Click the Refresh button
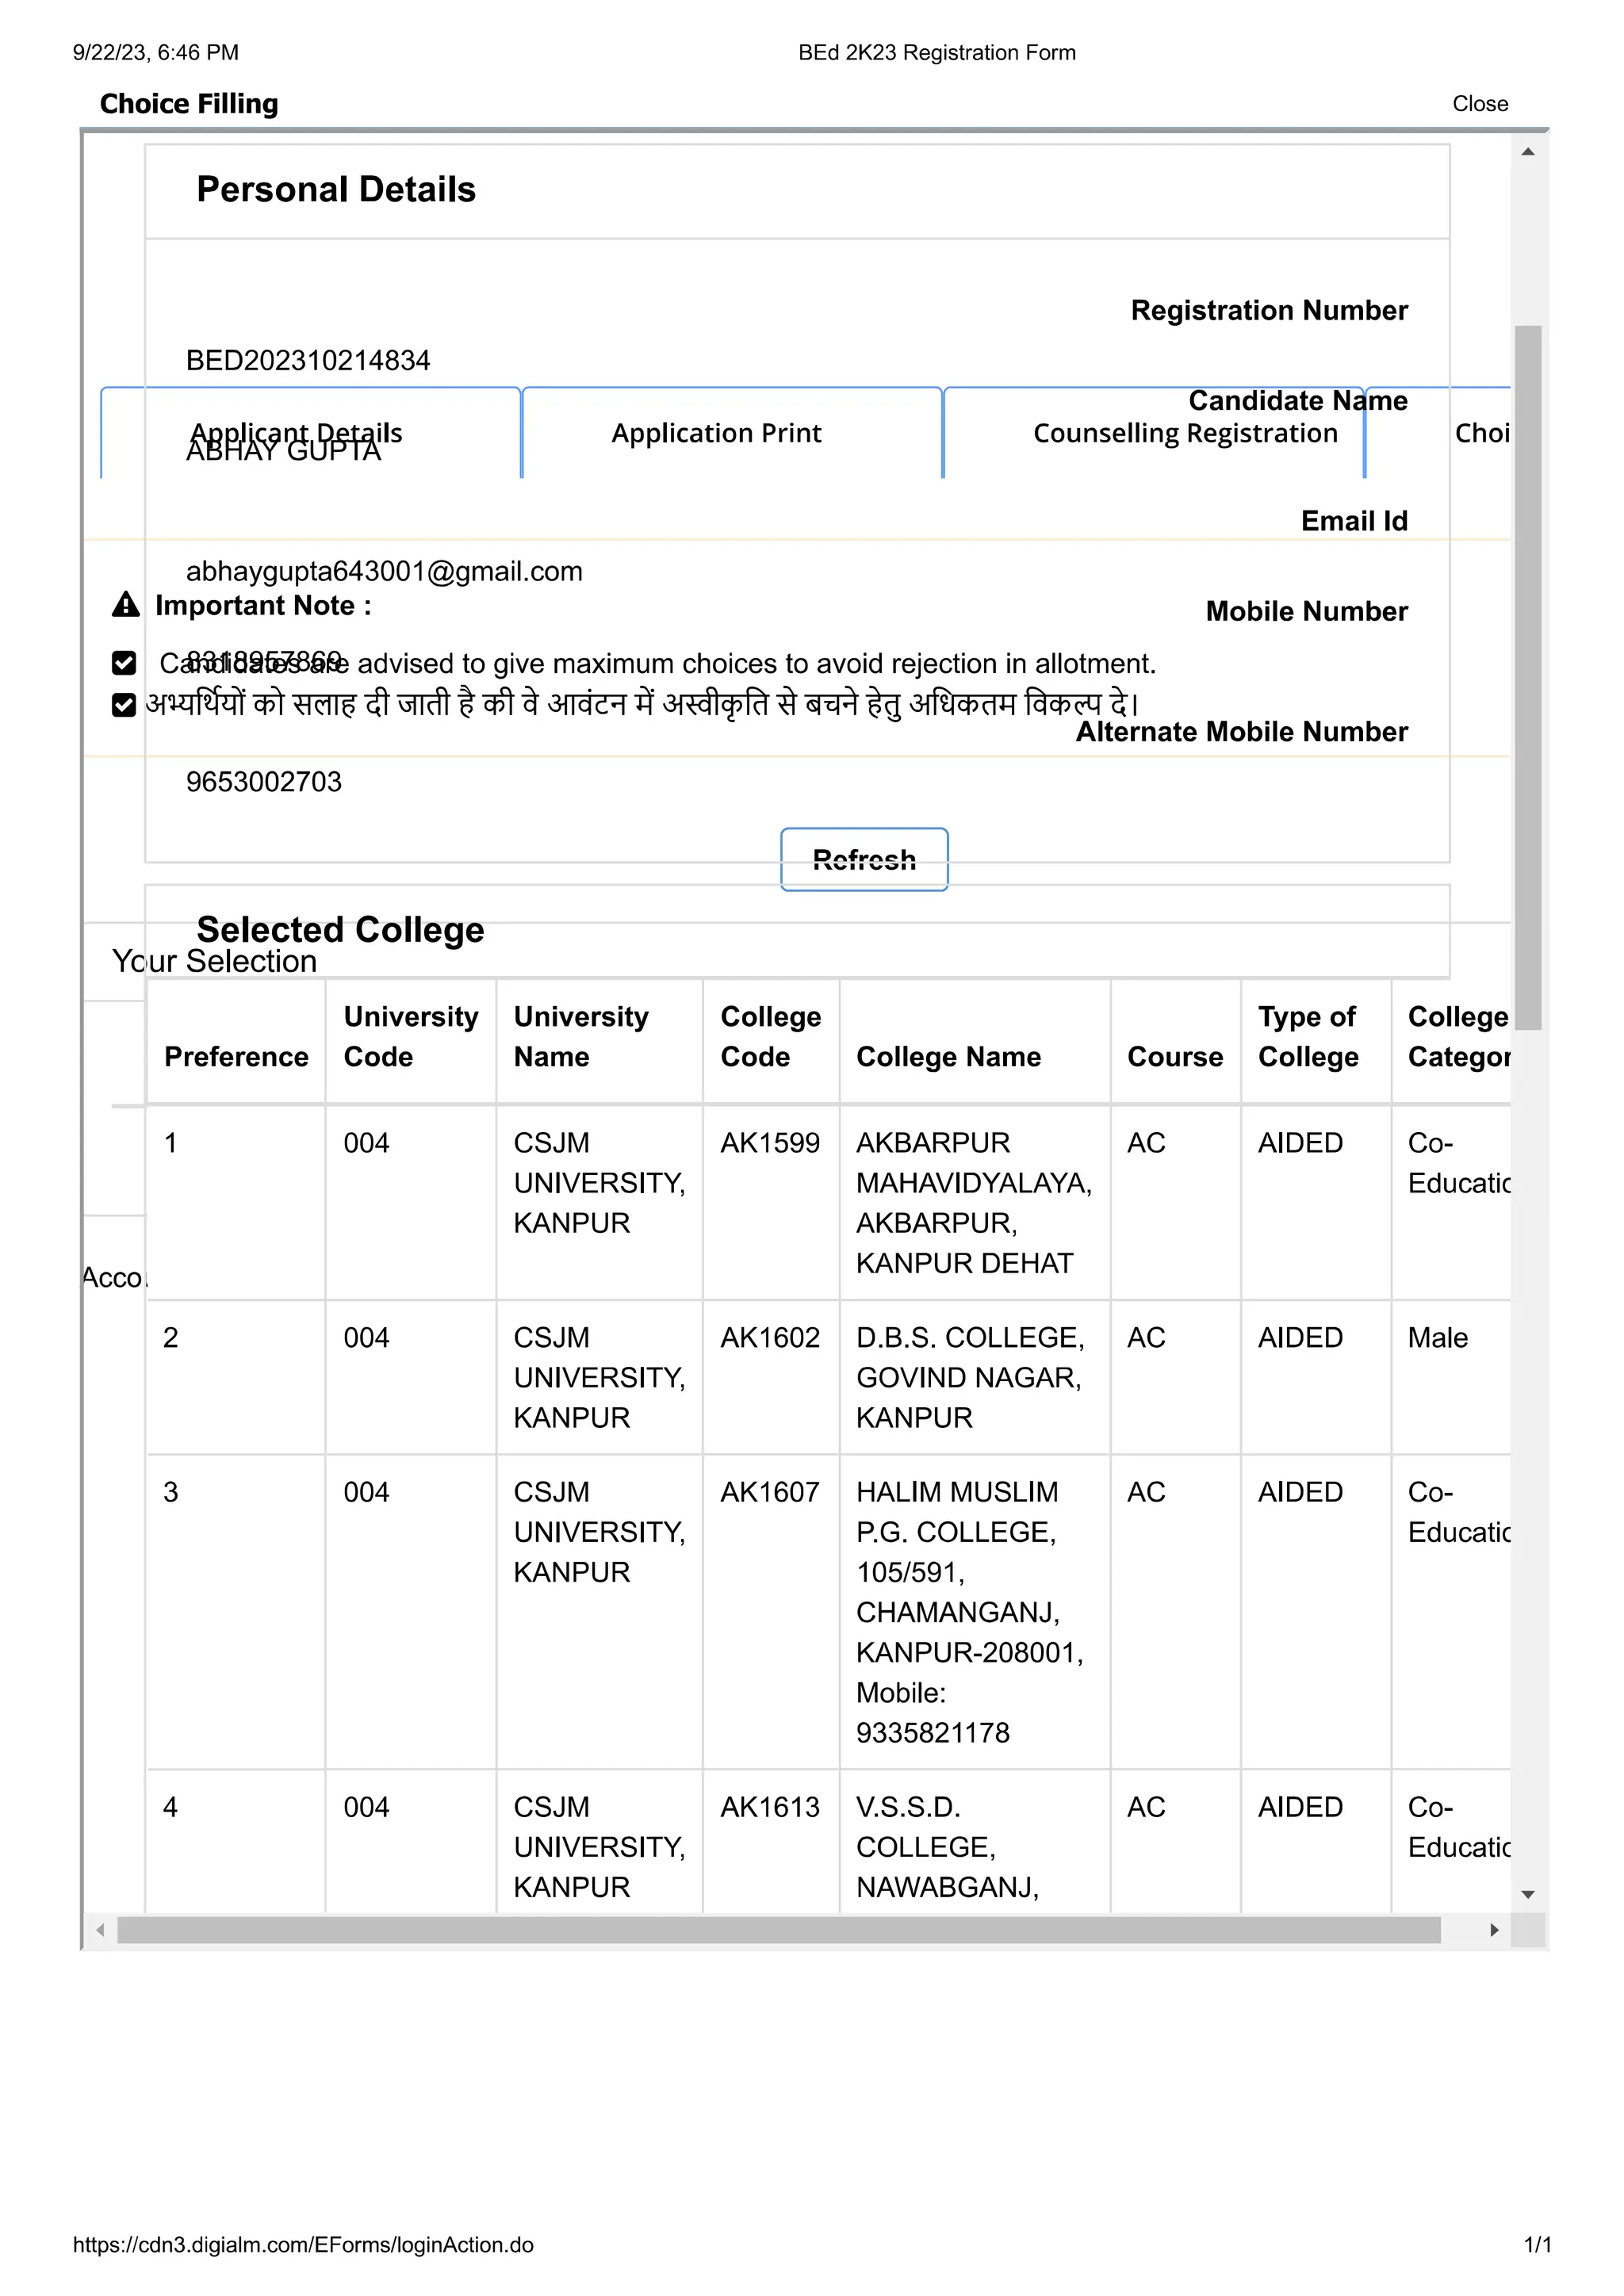The height and width of the screenshot is (2296, 1624). pos(864,859)
